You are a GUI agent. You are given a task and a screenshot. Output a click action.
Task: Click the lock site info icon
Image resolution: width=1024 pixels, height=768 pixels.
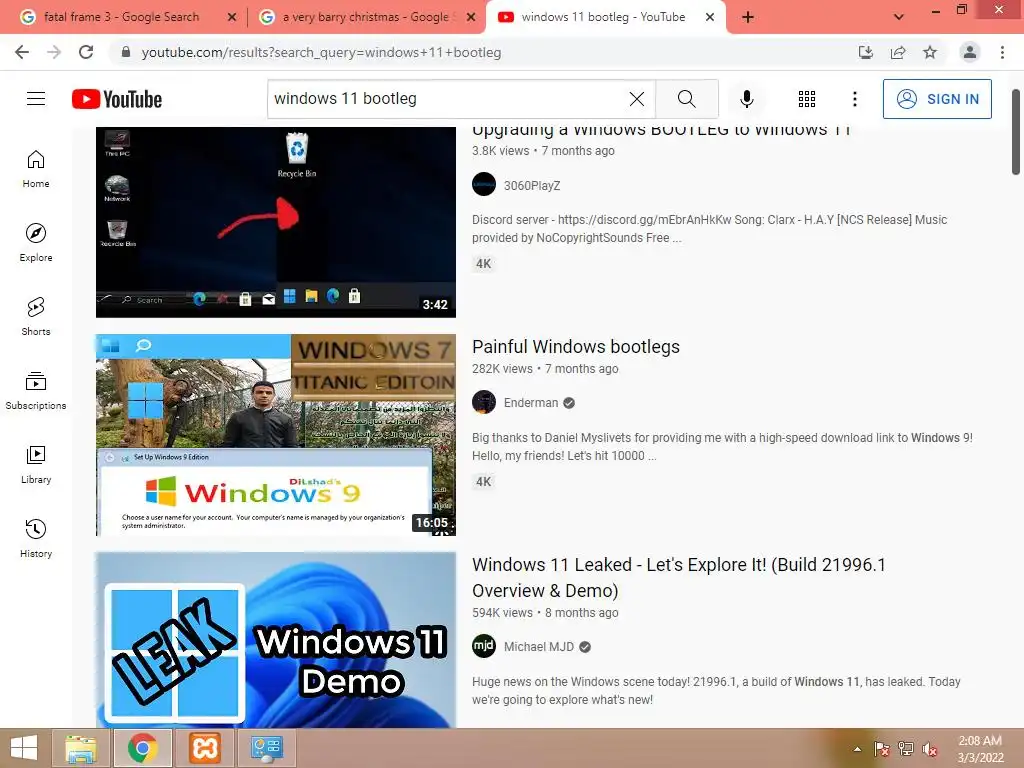(126, 52)
